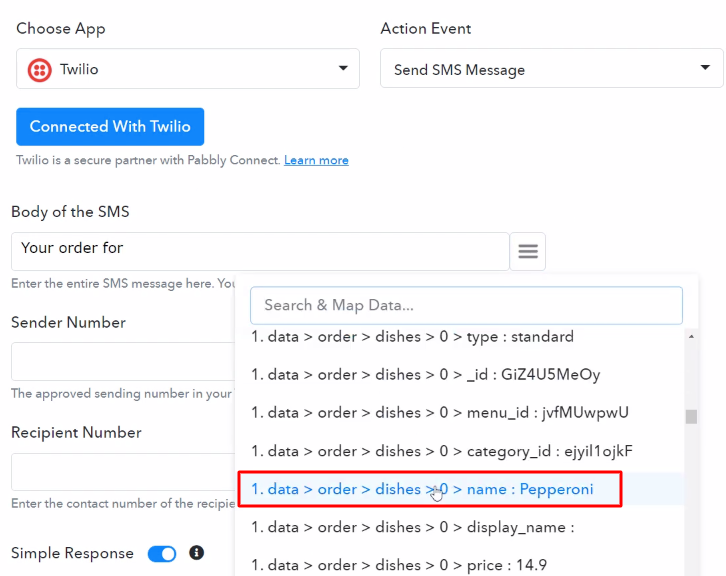Image resolution: width=726 pixels, height=576 pixels.
Task: Open the Learn more link
Action: pyautogui.click(x=316, y=160)
